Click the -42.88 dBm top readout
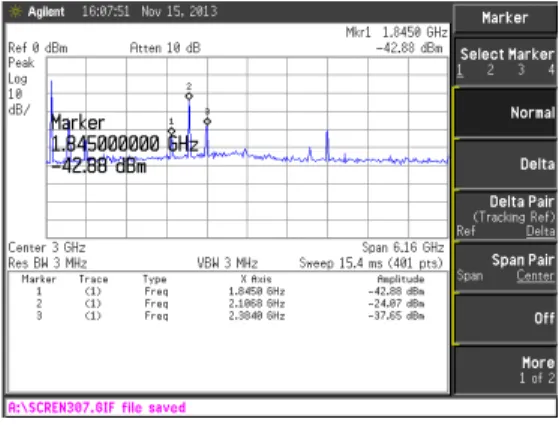Image resolution: width=559 pixels, height=425 pixels. (x=409, y=48)
